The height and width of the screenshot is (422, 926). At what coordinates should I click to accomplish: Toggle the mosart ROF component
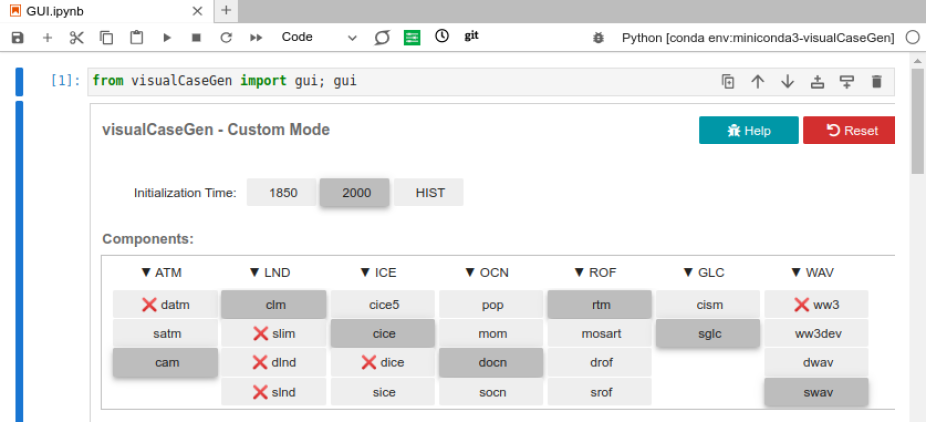[x=600, y=334]
